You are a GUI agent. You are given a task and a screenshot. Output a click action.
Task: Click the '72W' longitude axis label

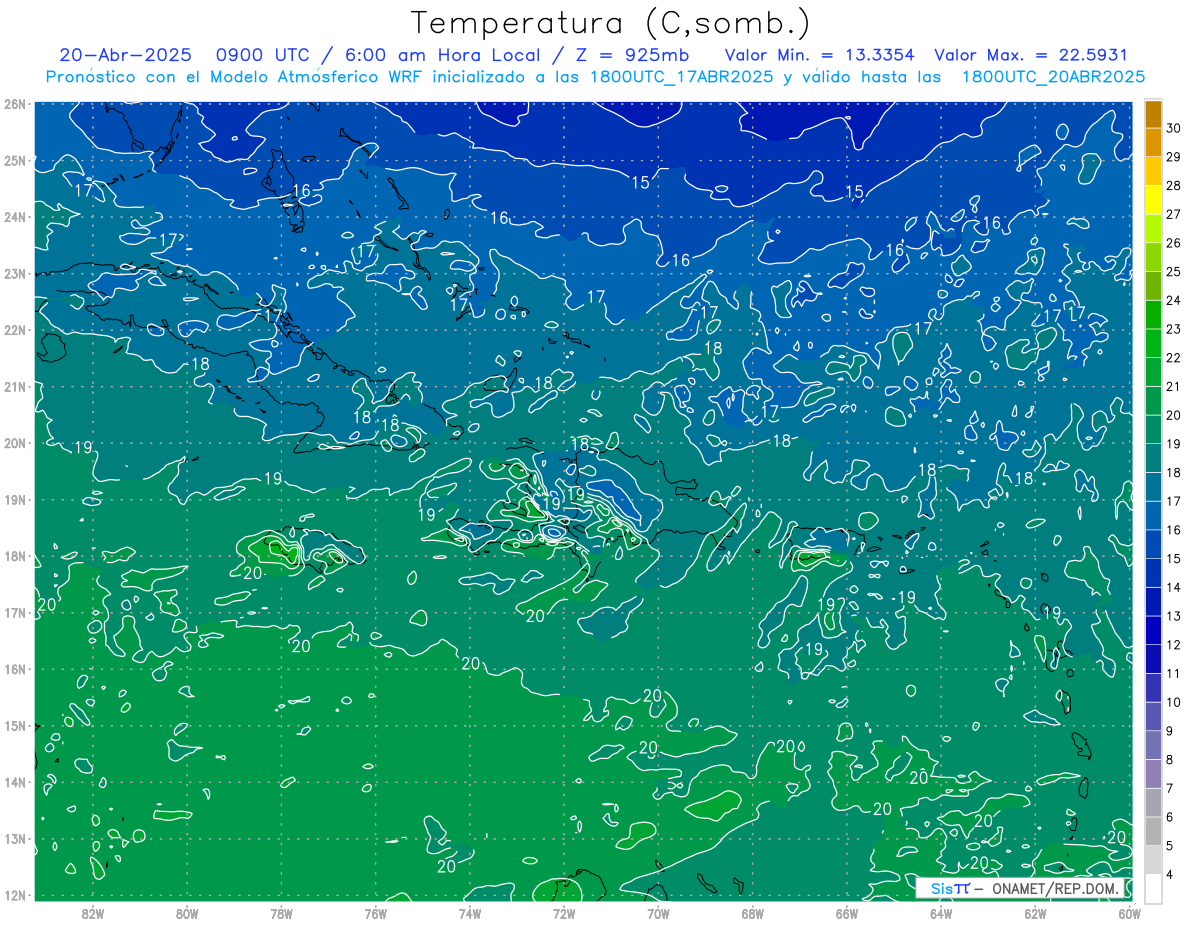click(x=564, y=913)
